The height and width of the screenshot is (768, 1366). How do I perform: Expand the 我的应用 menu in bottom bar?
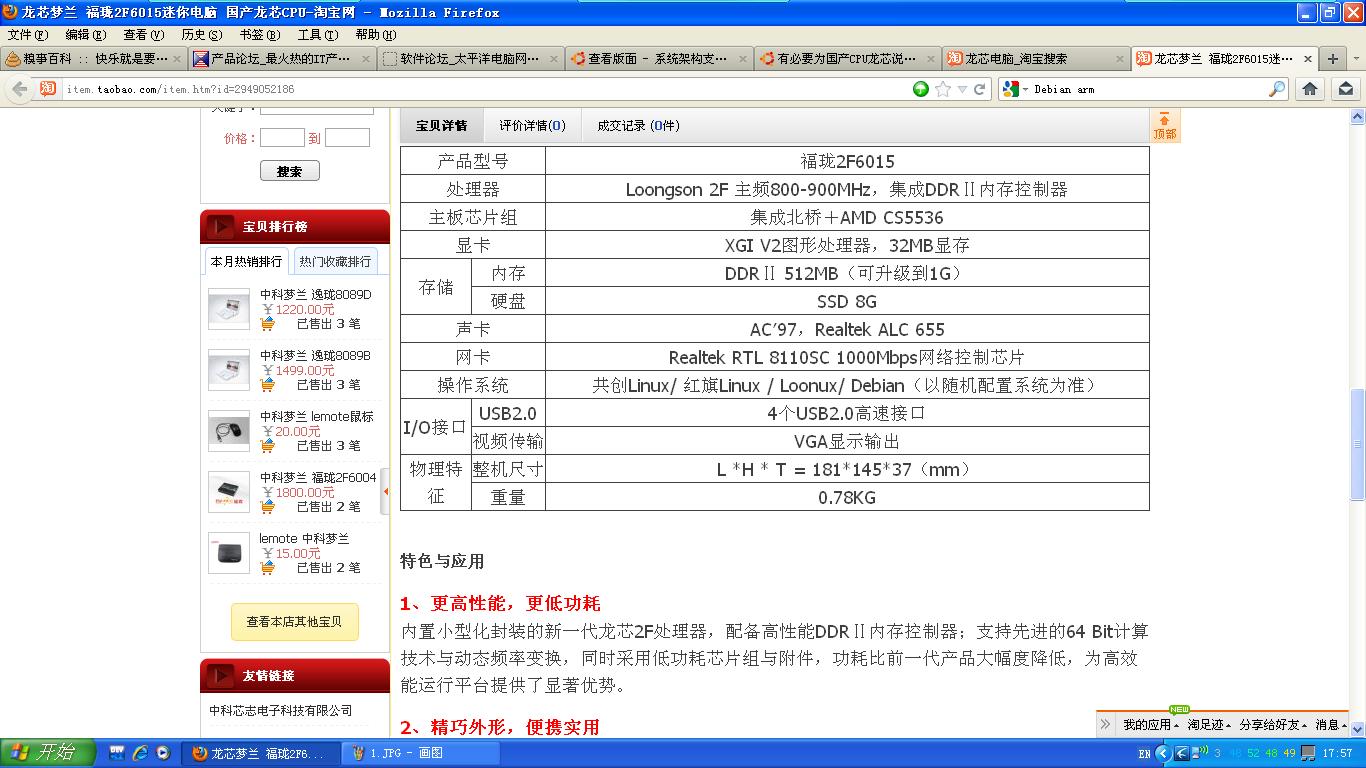(x=1151, y=725)
